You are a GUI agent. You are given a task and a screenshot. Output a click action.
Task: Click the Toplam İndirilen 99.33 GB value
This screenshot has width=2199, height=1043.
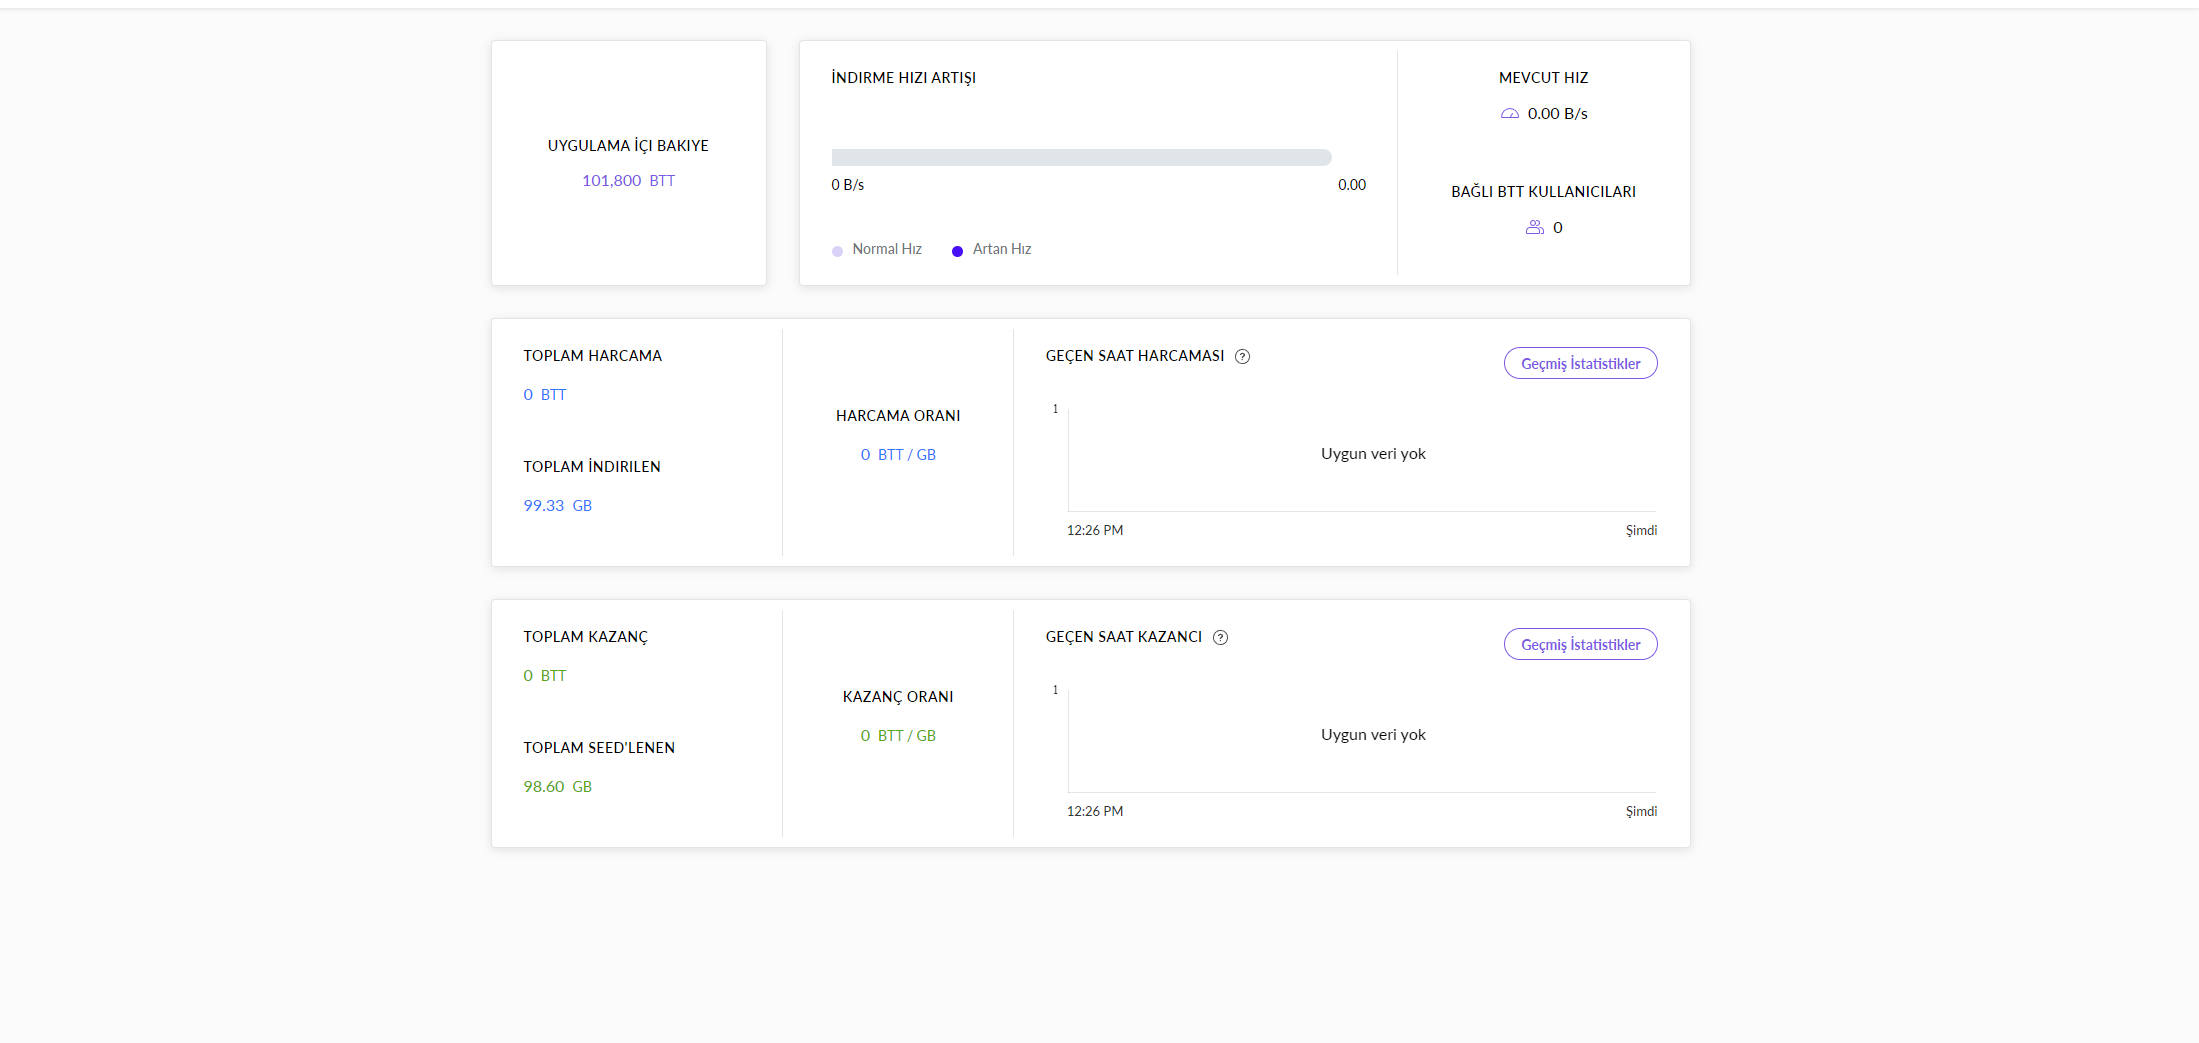tap(557, 506)
